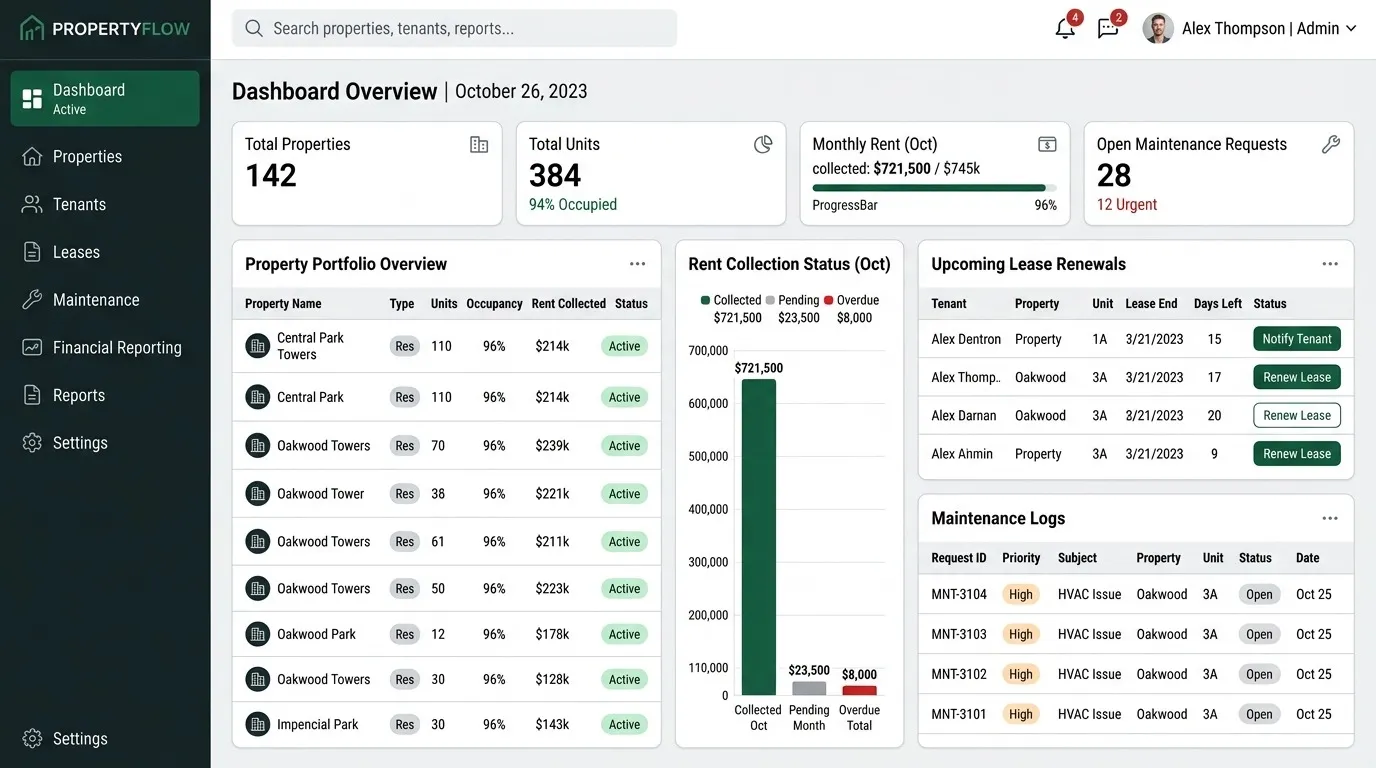Click the Res type tag for Central Park Towers

click(404, 346)
